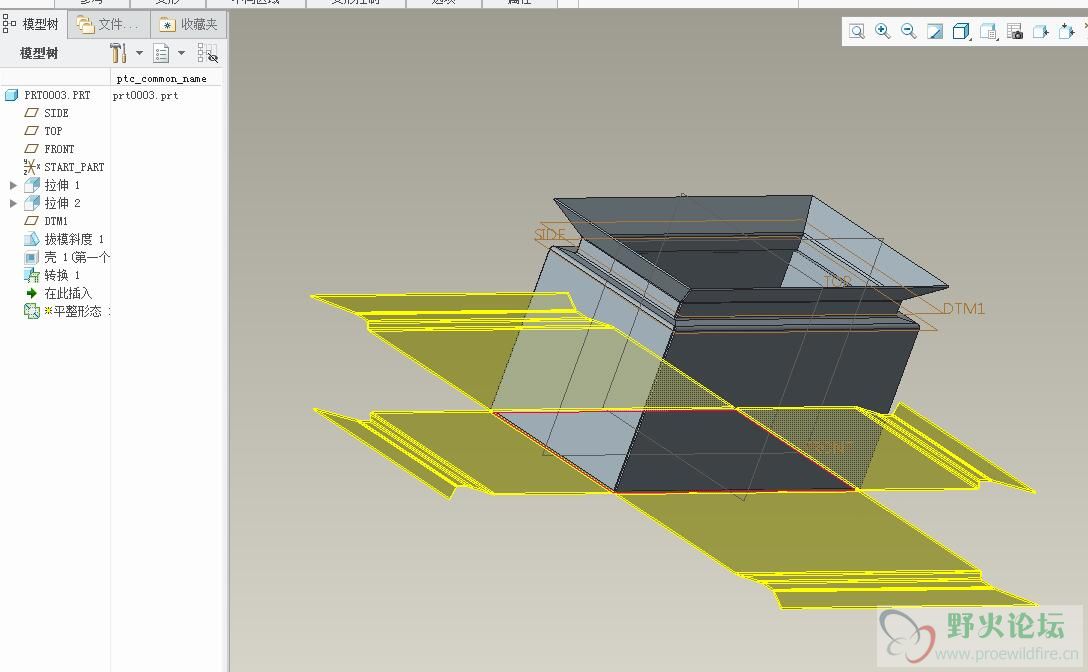This screenshot has height=672, width=1088.
Task: Click the model tree settings hammer icon
Action: pyautogui.click(x=118, y=53)
